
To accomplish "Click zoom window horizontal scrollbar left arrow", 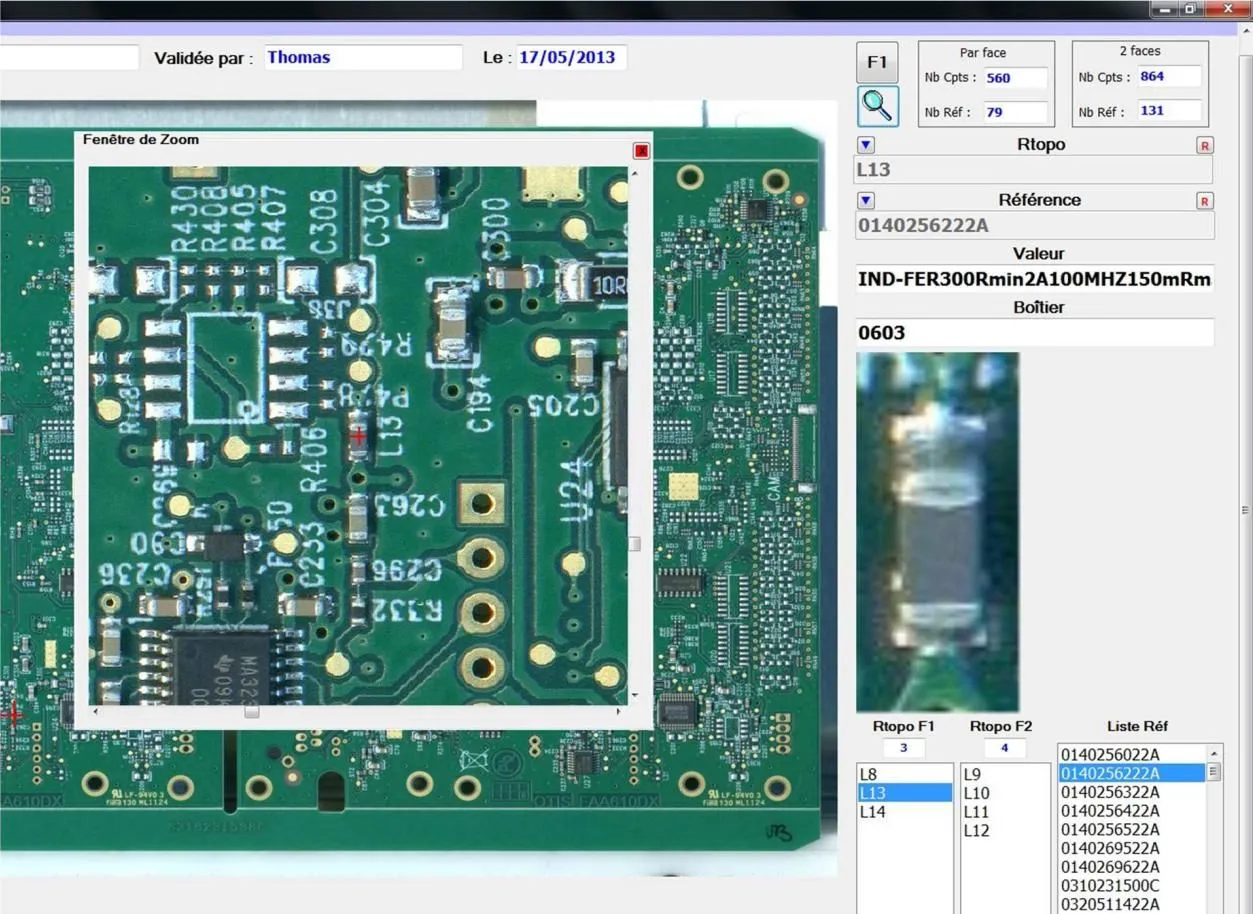I will click(x=96, y=711).
